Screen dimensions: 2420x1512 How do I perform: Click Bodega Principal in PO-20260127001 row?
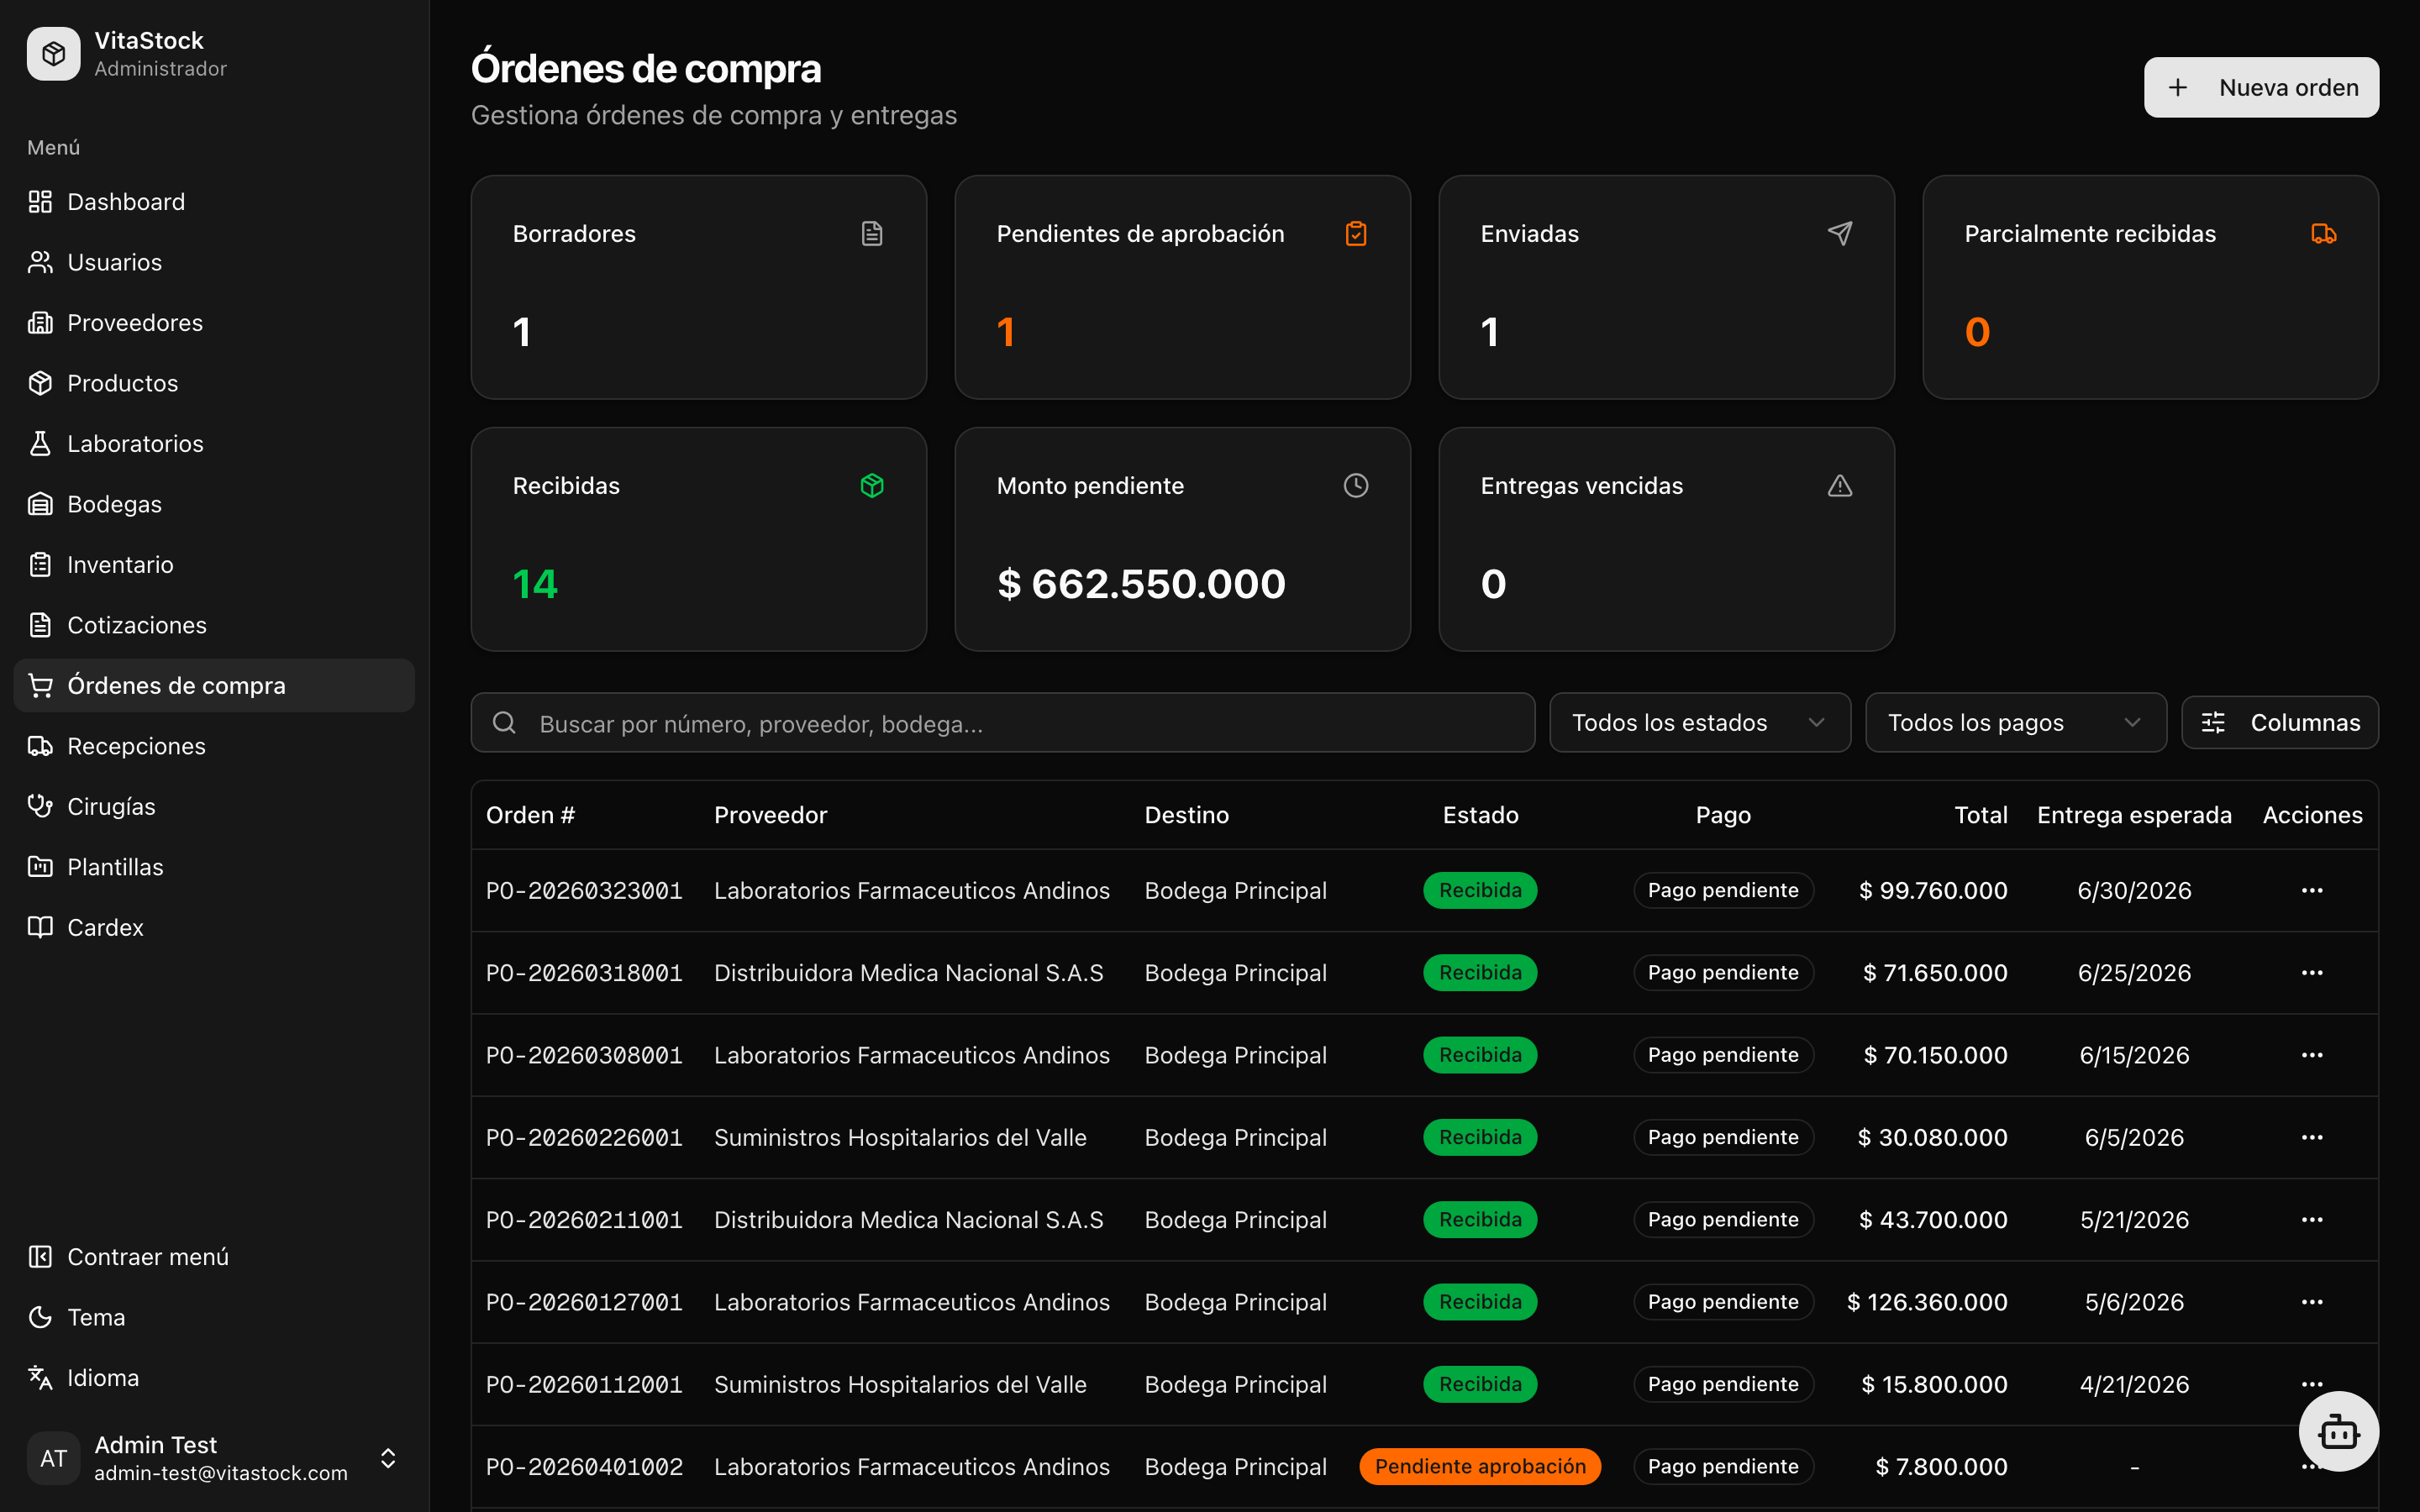[1235, 1302]
